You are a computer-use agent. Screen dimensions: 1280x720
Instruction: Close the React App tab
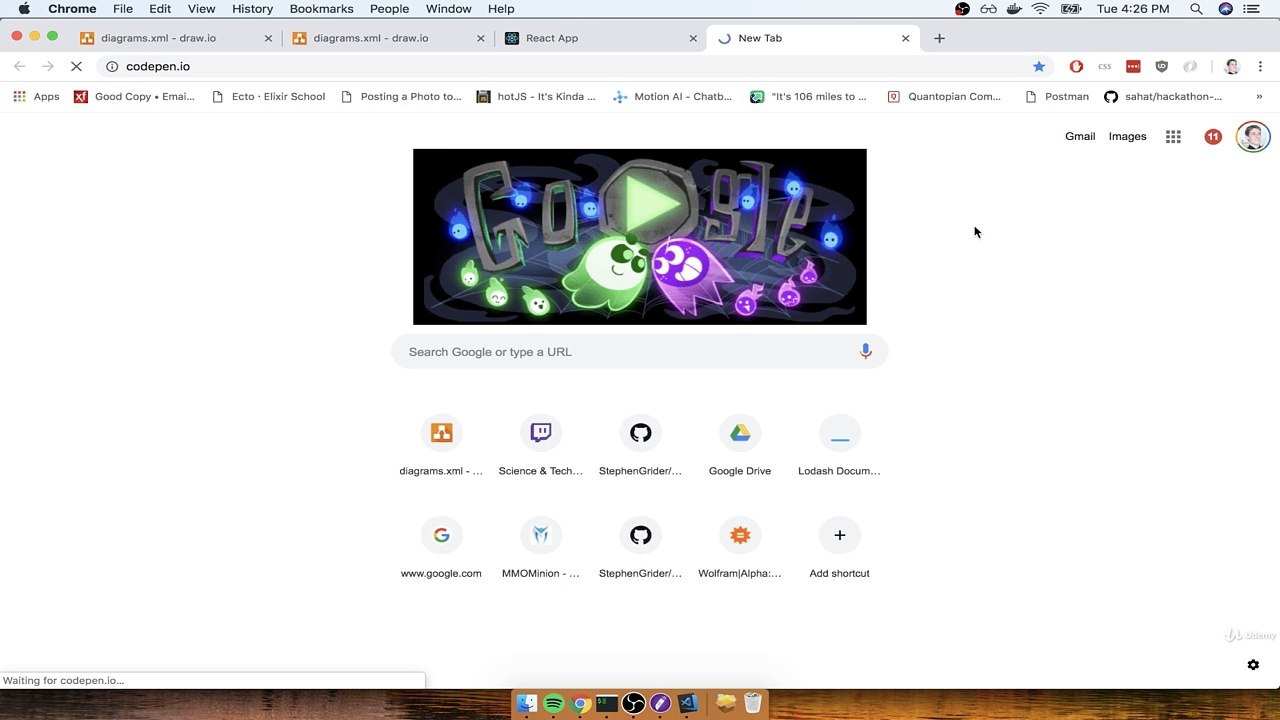[693, 38]
